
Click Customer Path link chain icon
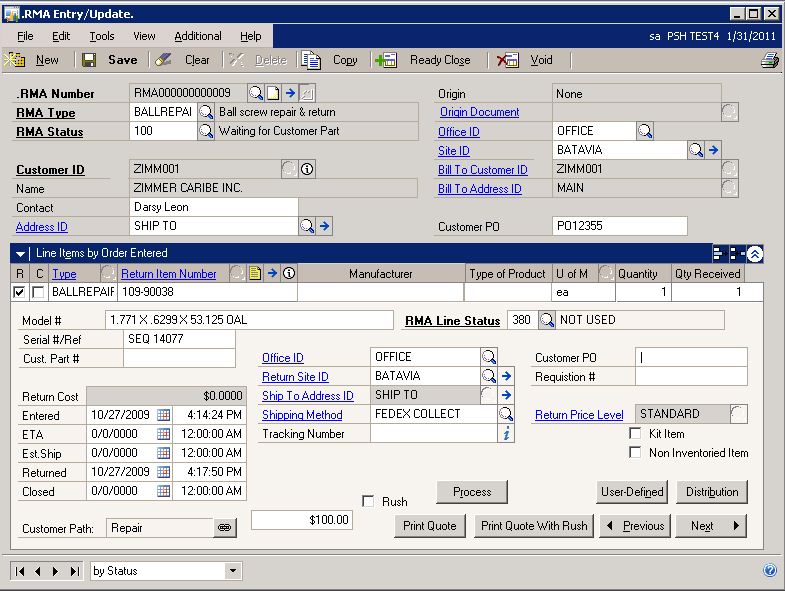(x=225, y=527)
